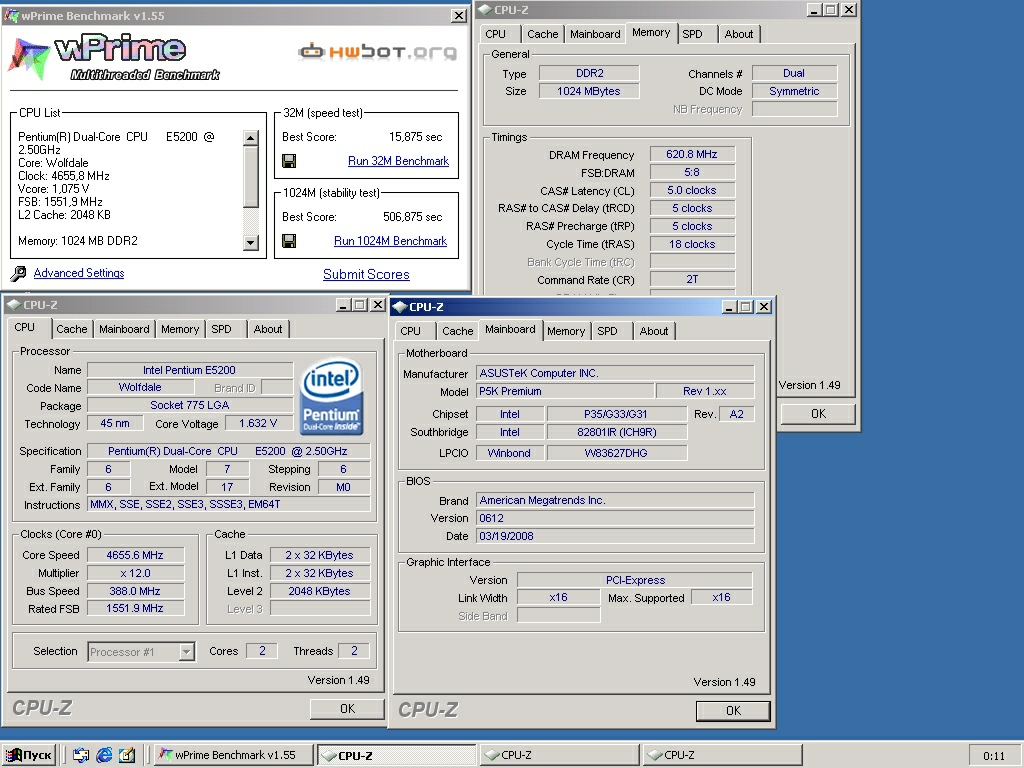Click the LPCIO W83627DHG field

coord(616,453)
